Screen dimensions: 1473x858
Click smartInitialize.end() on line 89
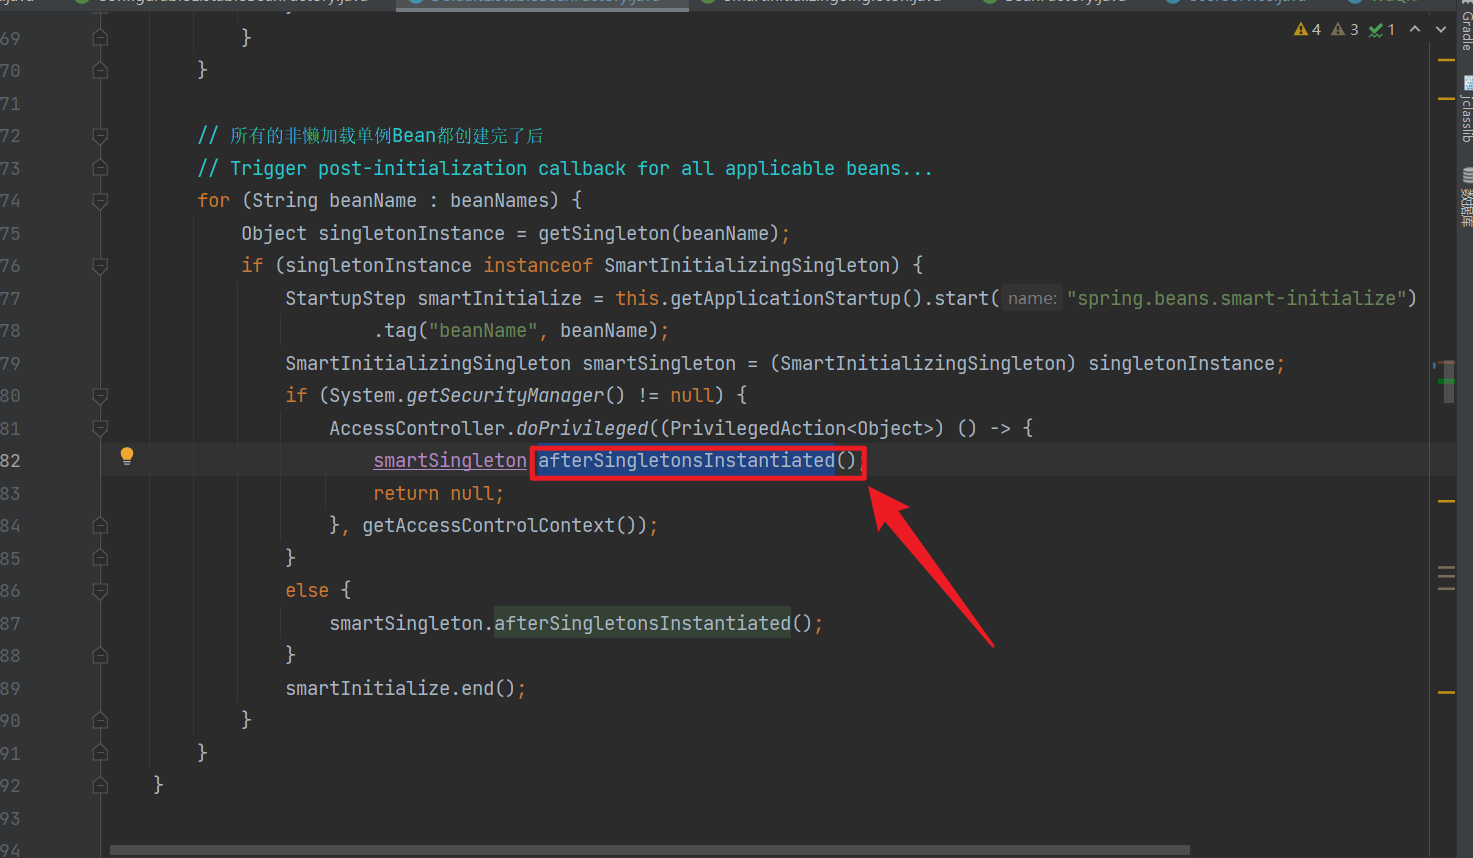point(400,689)
